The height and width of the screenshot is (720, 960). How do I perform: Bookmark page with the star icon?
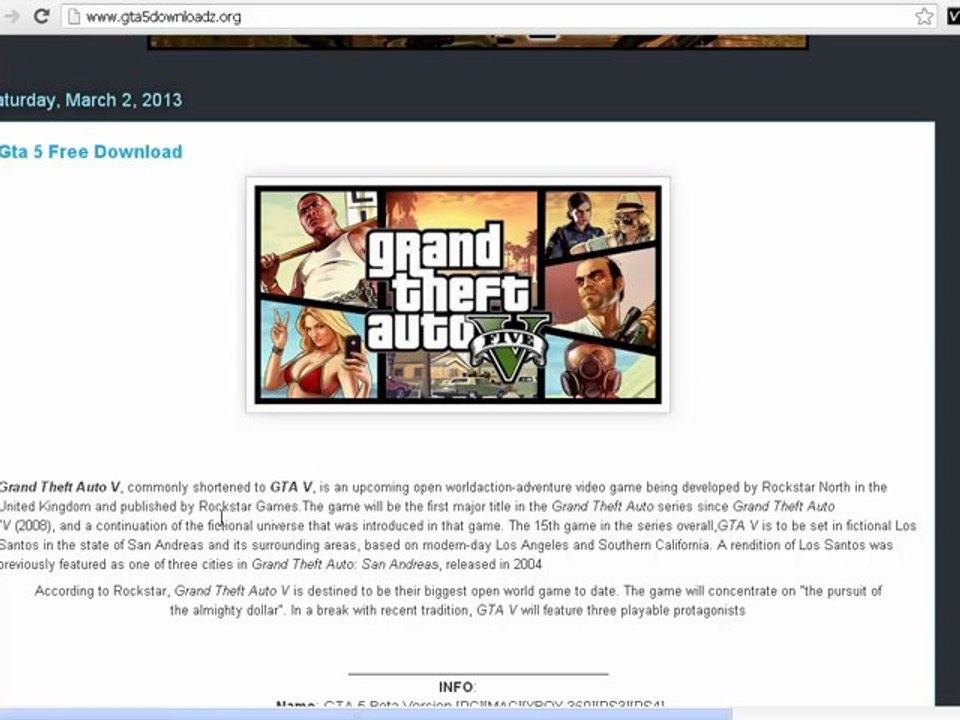pyautogui.click(x=924, y=17)
